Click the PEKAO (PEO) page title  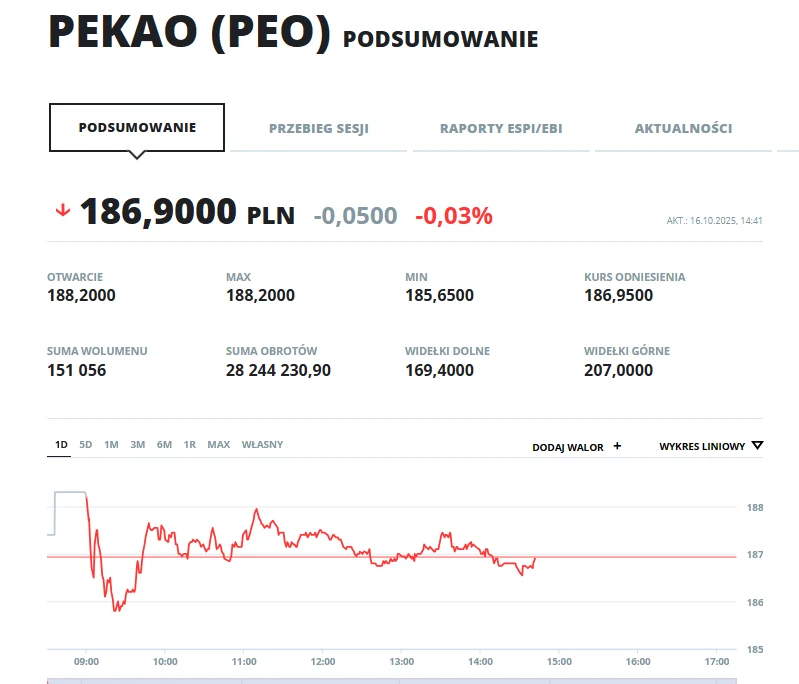click(189, 33)
